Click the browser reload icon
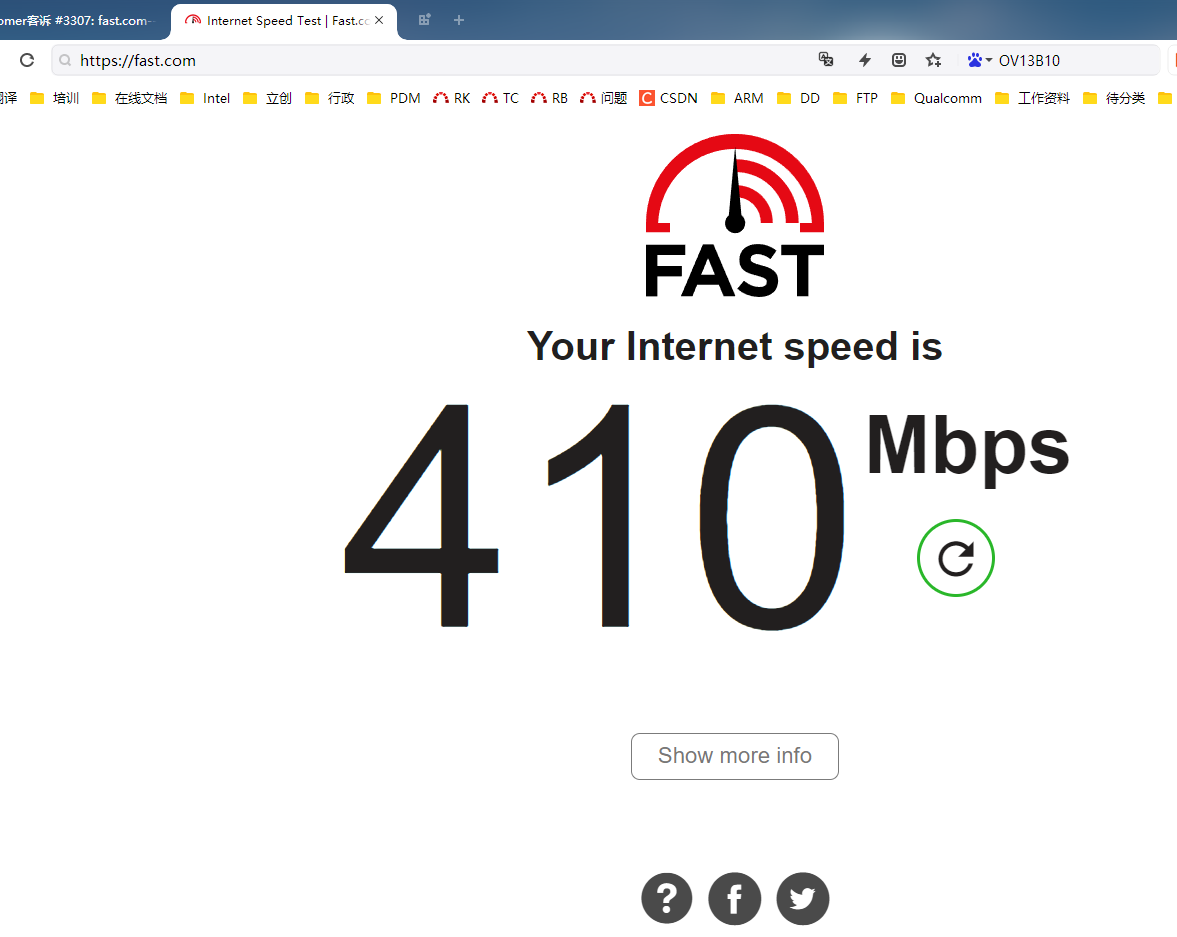Viewport: 1177px width, 937px height. [27, 60]
